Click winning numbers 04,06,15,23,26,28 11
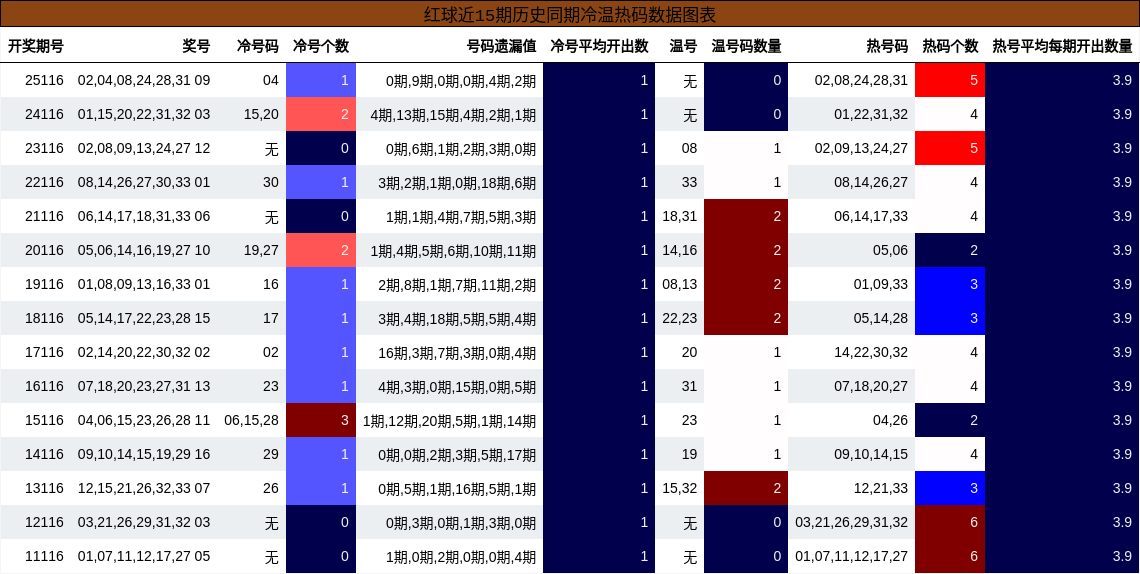 pyautogui.click(x=144, y=421)
